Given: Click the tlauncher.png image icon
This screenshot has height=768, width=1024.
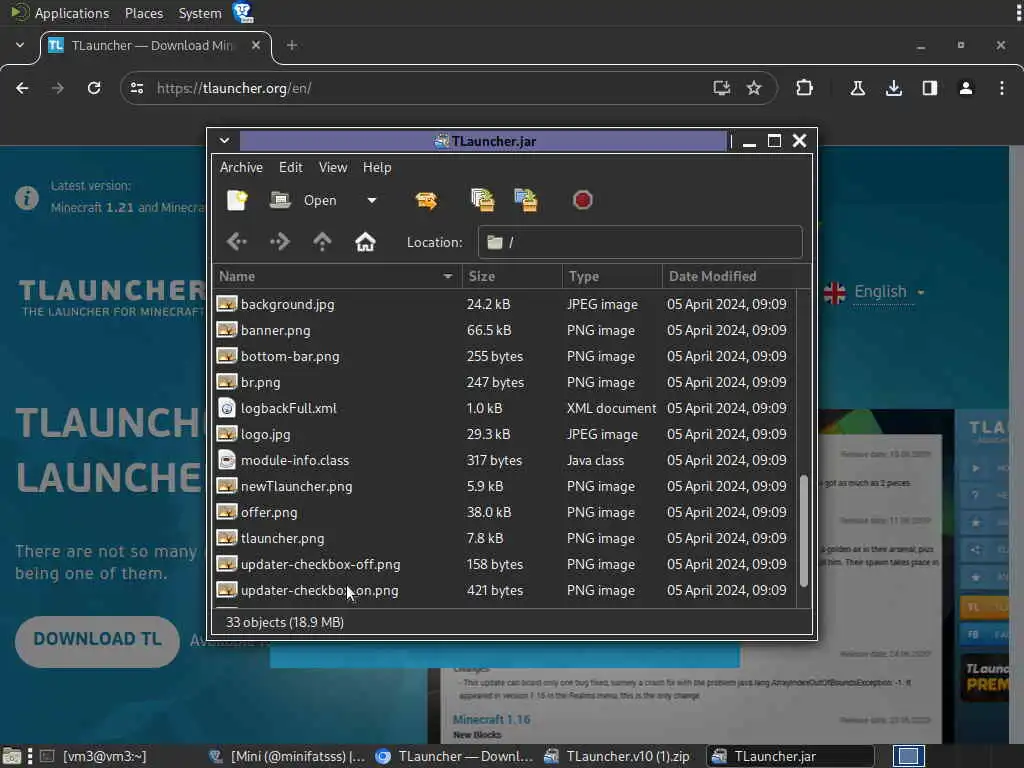Looking at the screenshot, I should (x=227, y=538).
